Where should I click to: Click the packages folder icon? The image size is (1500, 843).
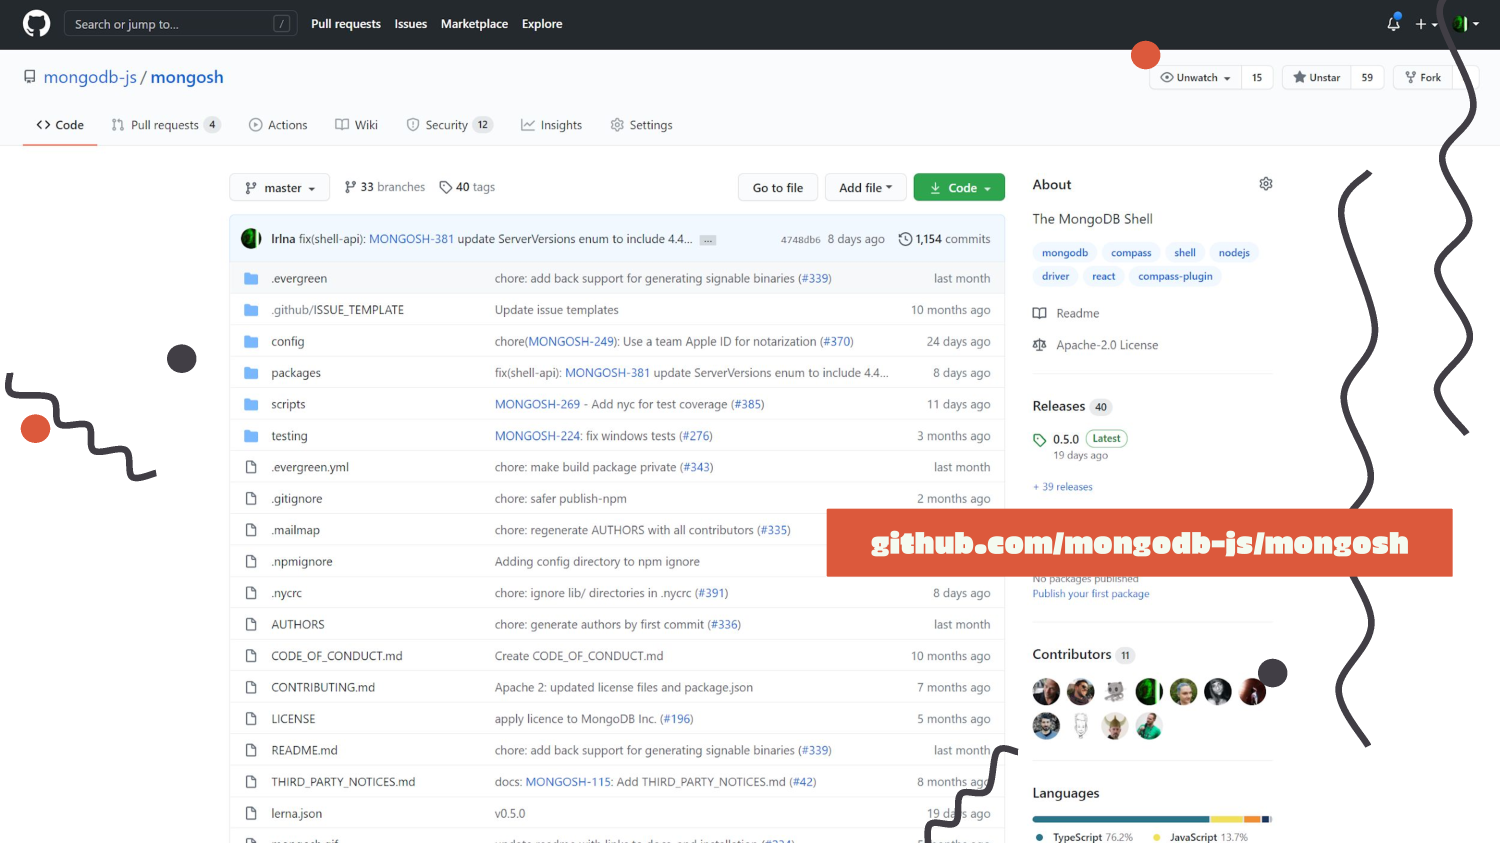251,373
